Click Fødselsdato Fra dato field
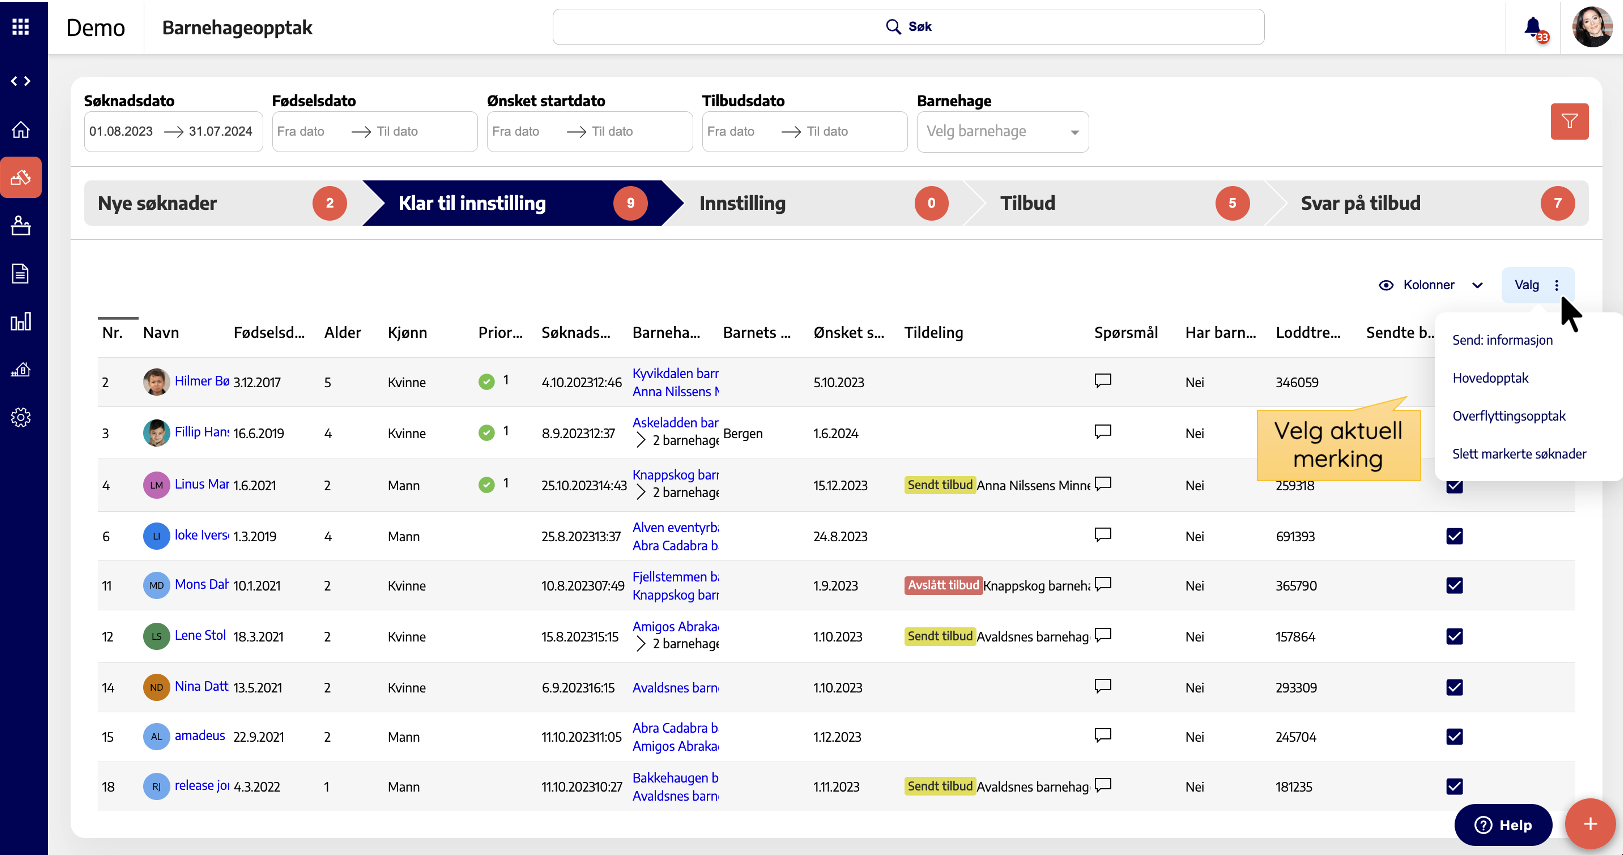This screenshot has width=1623, height=856. [x=301, y=131]
